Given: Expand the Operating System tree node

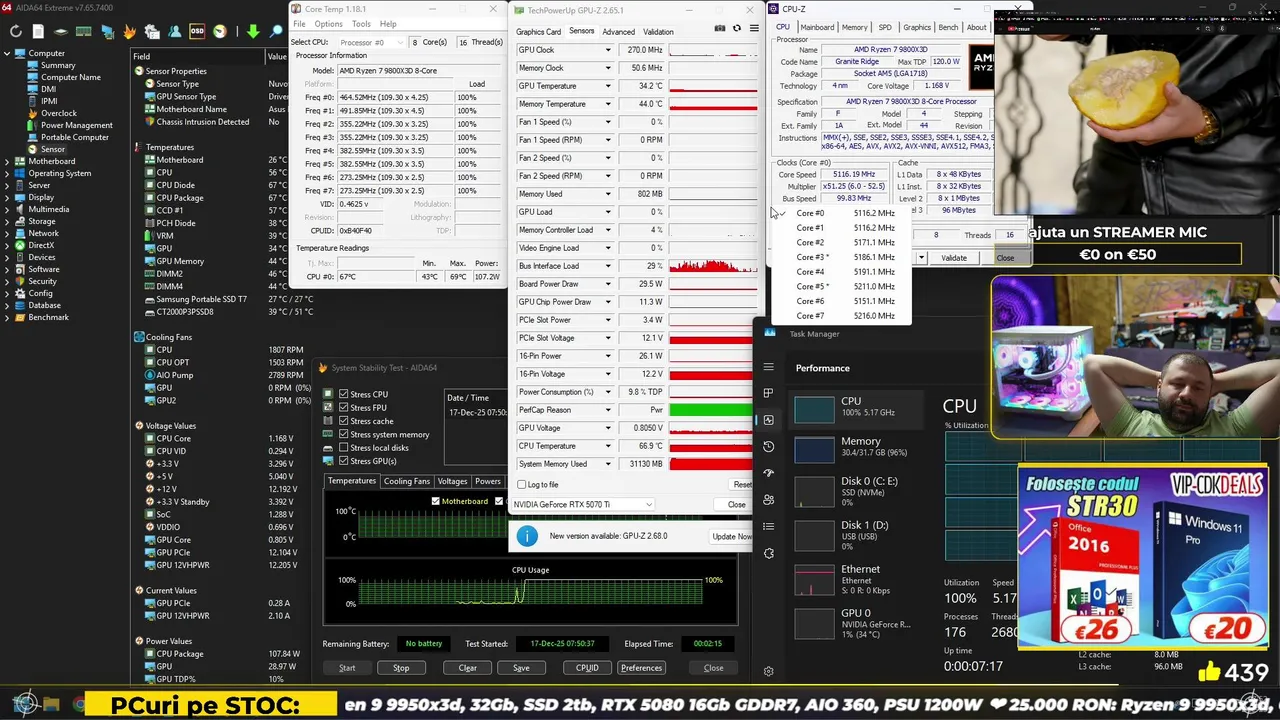Looking at the screenshot, I should (8, 173).
